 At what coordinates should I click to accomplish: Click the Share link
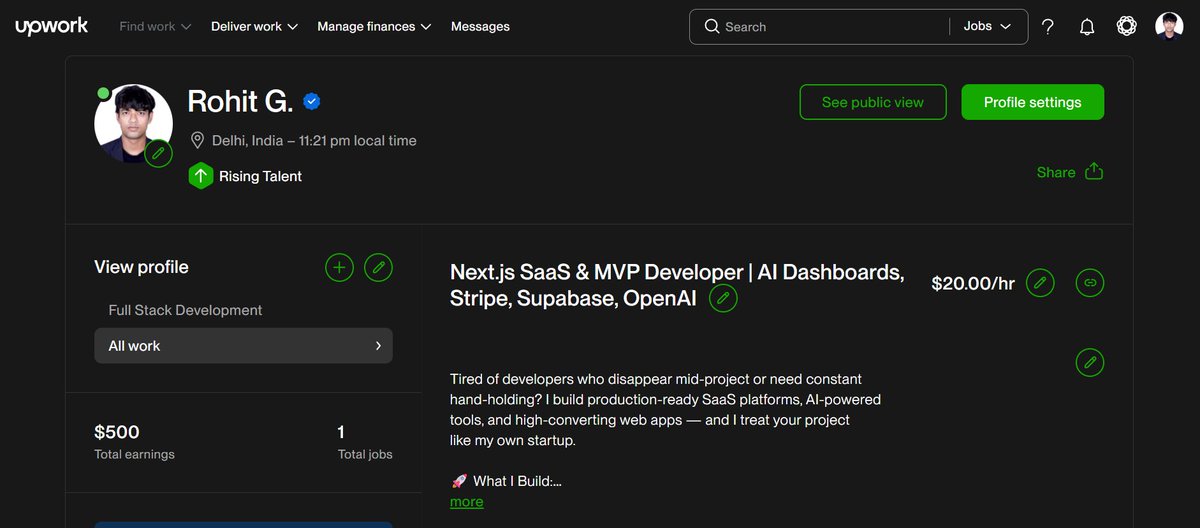click(x=1056, y=172)
